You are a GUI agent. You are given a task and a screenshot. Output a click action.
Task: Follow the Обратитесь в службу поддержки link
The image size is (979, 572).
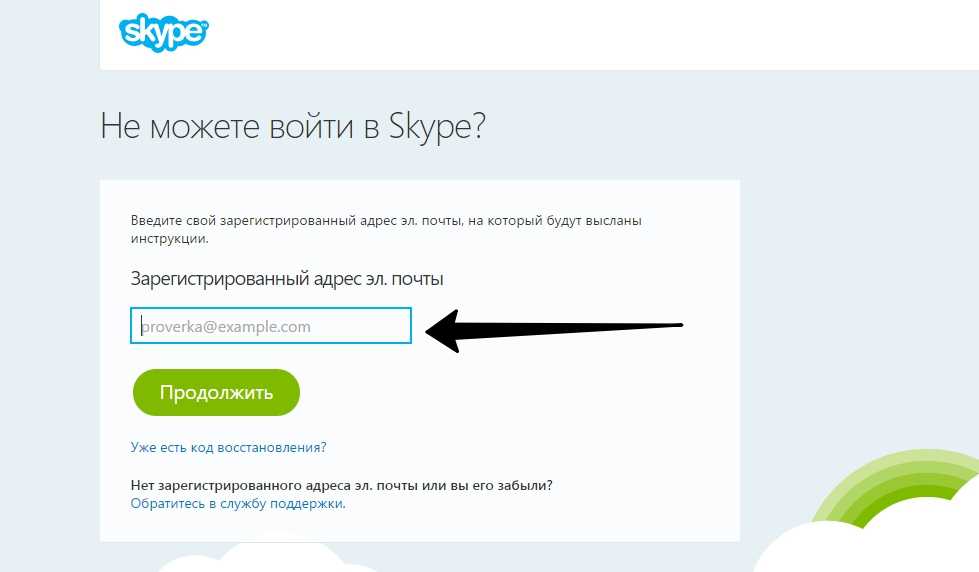click(237, 504)
